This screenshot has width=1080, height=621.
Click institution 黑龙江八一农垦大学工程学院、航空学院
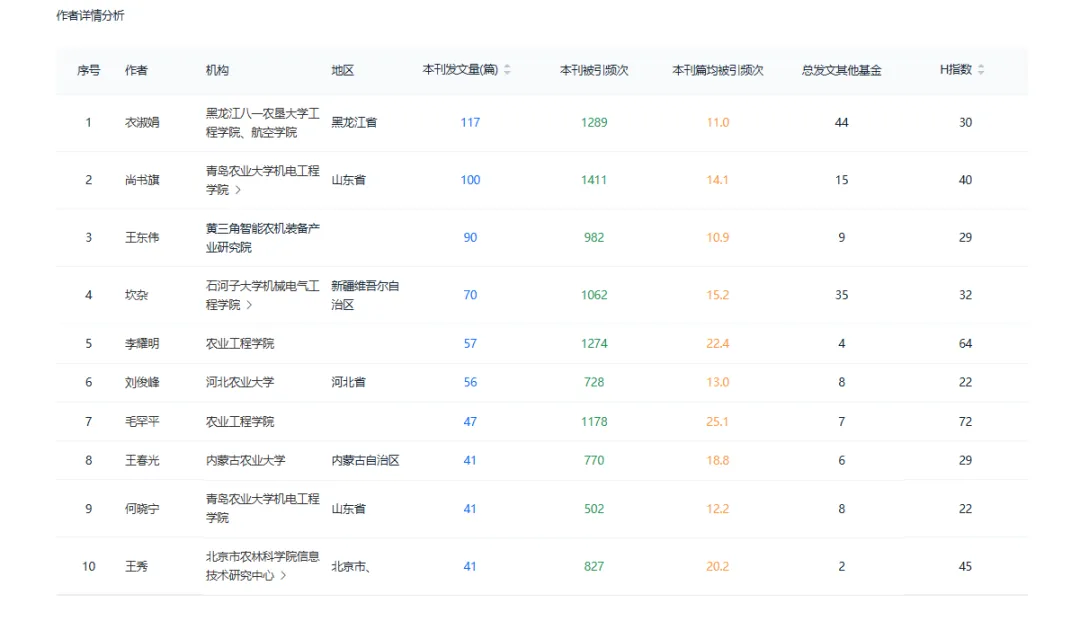(x=262, y=123)
